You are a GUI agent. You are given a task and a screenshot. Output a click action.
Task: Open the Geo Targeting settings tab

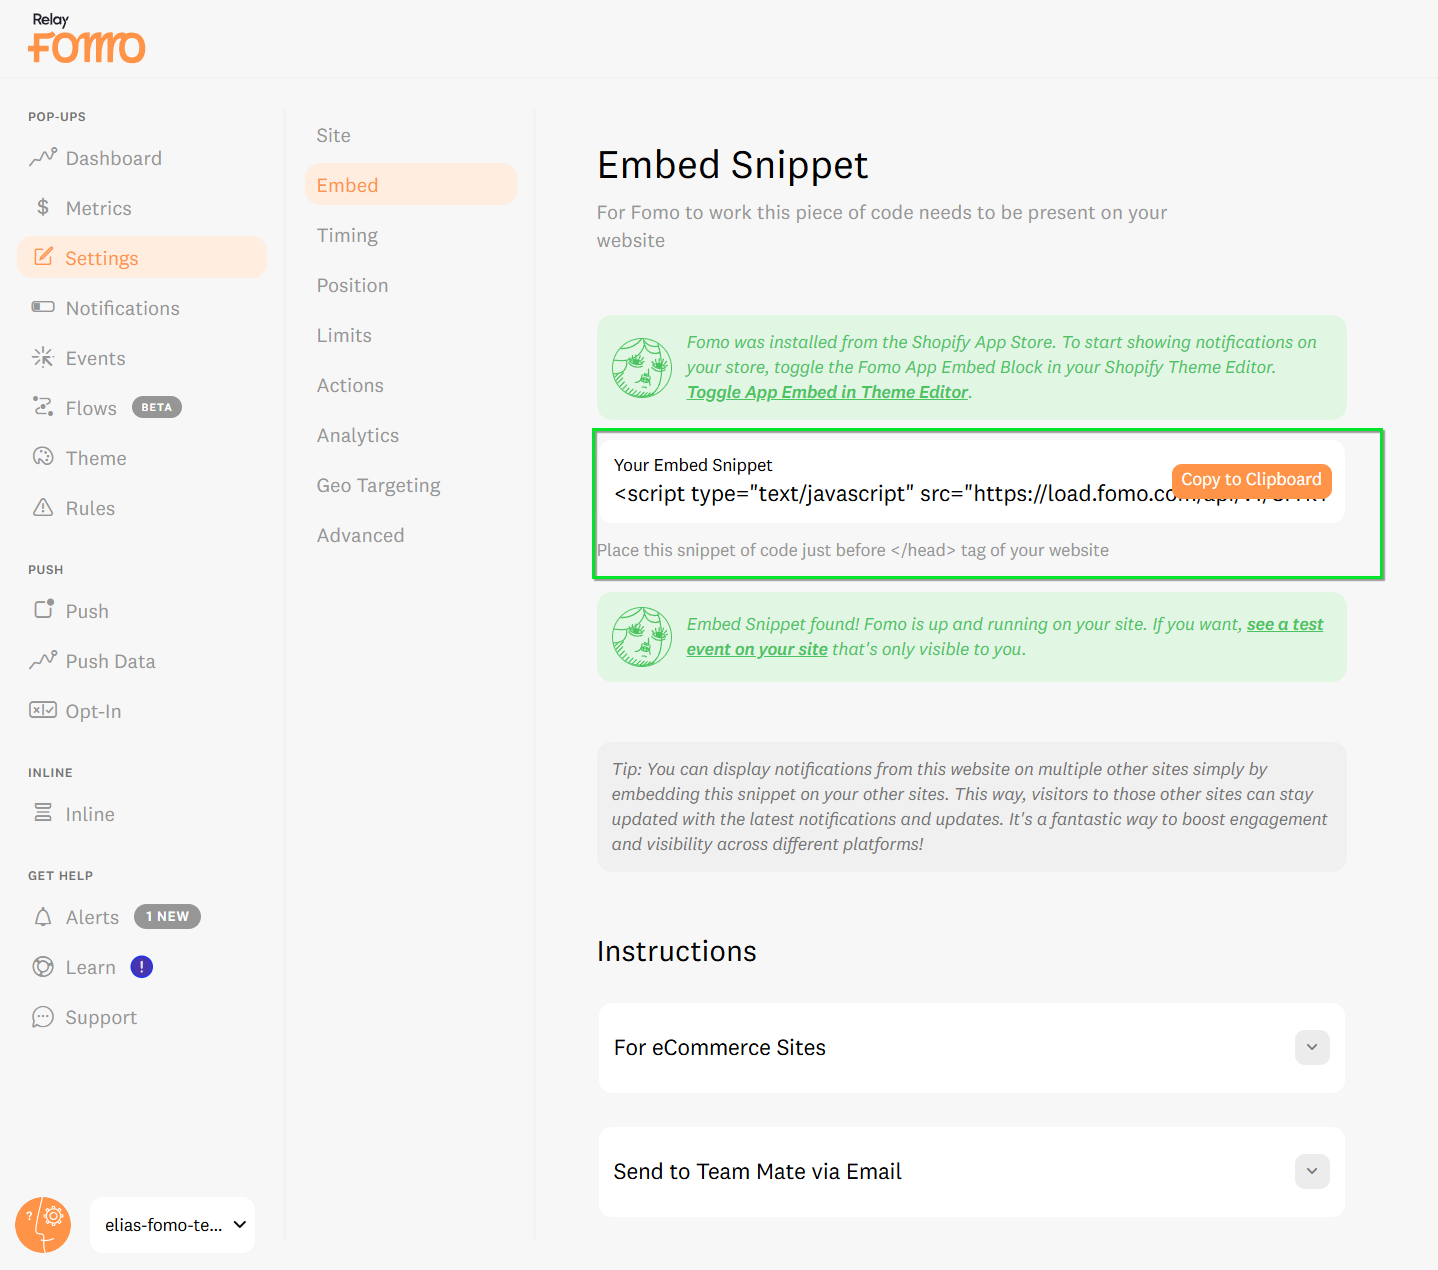coord(378,485)
